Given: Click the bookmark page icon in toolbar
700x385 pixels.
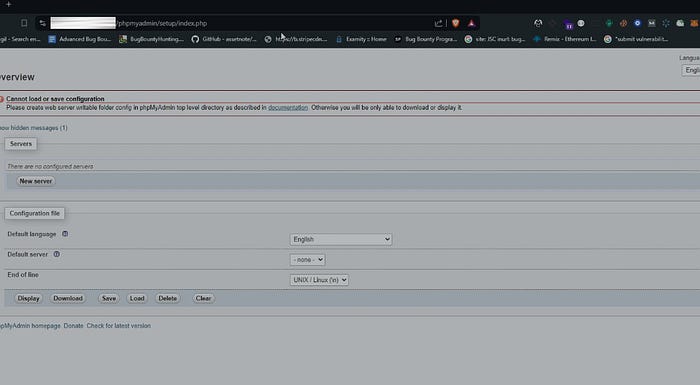Looking at the screenshot, I should point(24,23).
